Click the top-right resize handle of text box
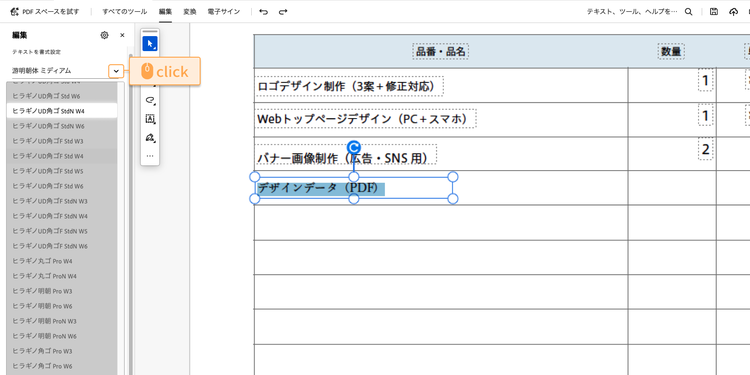 pos(452,176)
